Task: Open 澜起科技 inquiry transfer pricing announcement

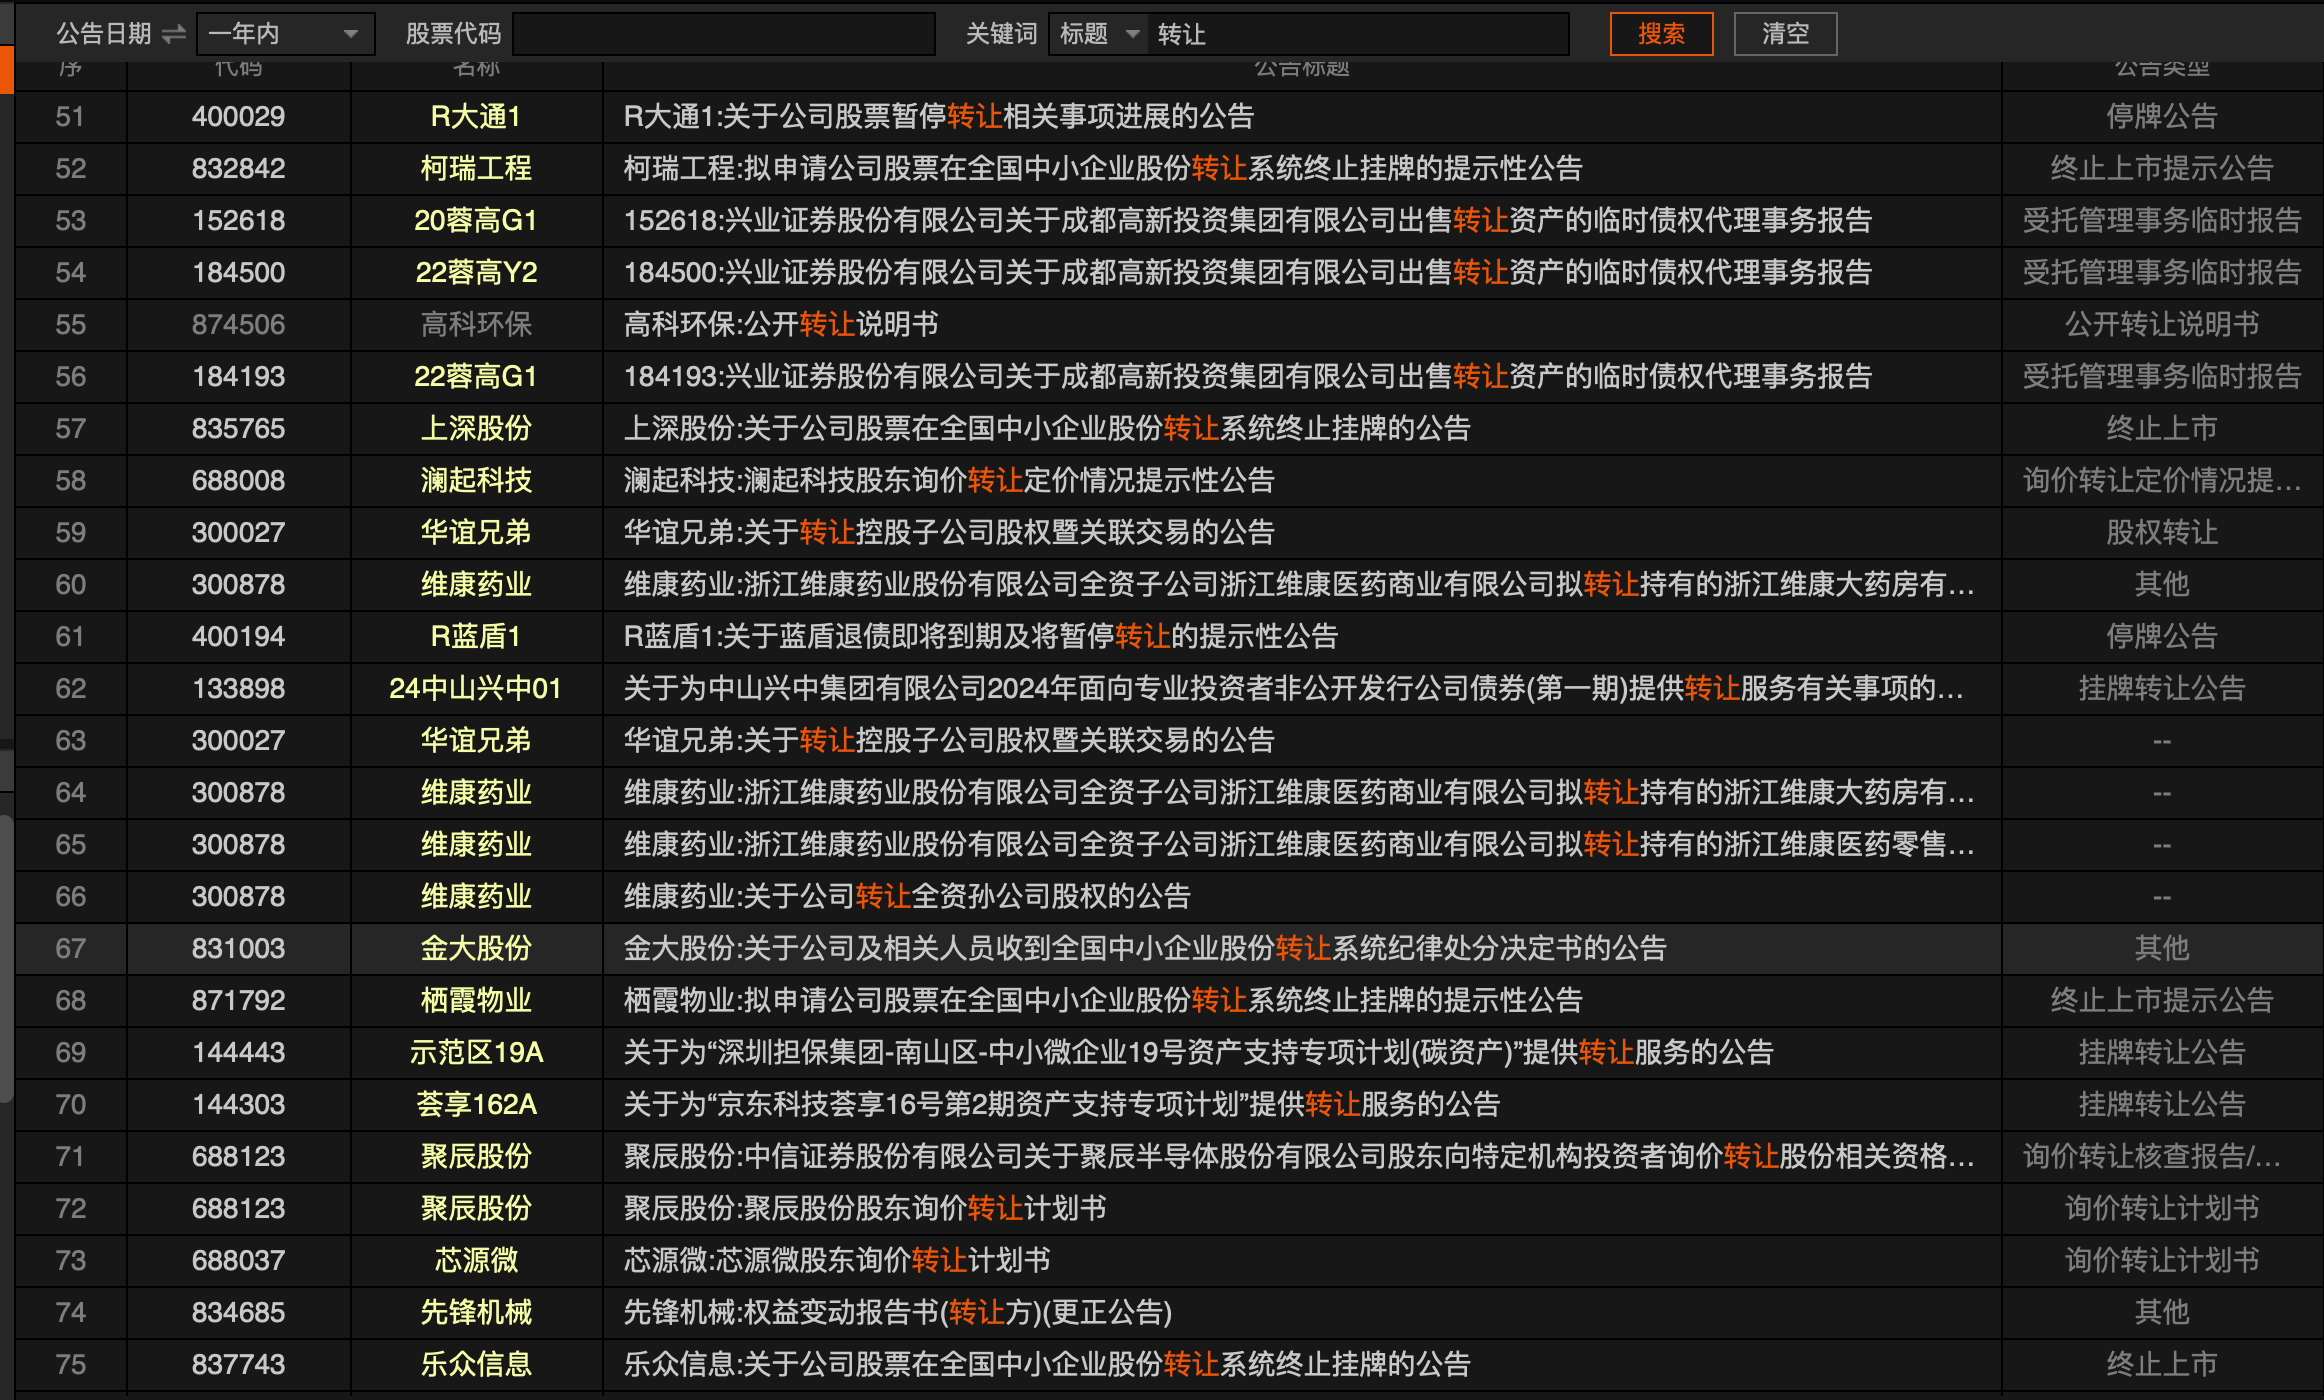Action: [949, 480]
